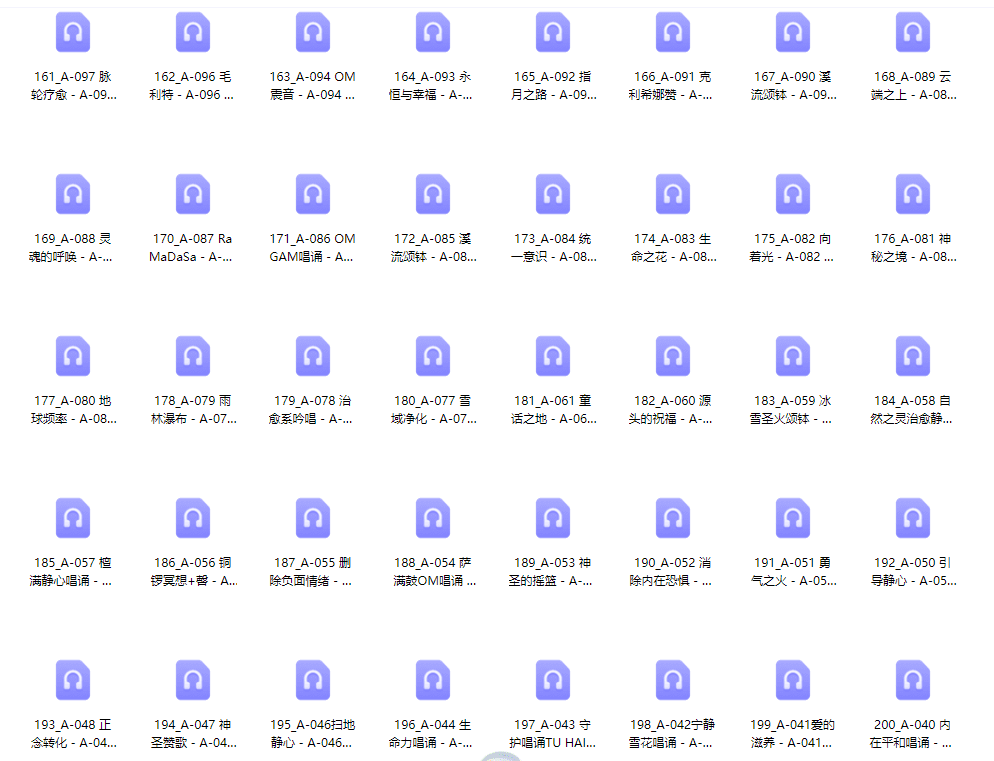Click the icon for 186_A-056 铜锣冥想+磬
This screenshot has width=994, height=761.
click(x=193, y=518)
